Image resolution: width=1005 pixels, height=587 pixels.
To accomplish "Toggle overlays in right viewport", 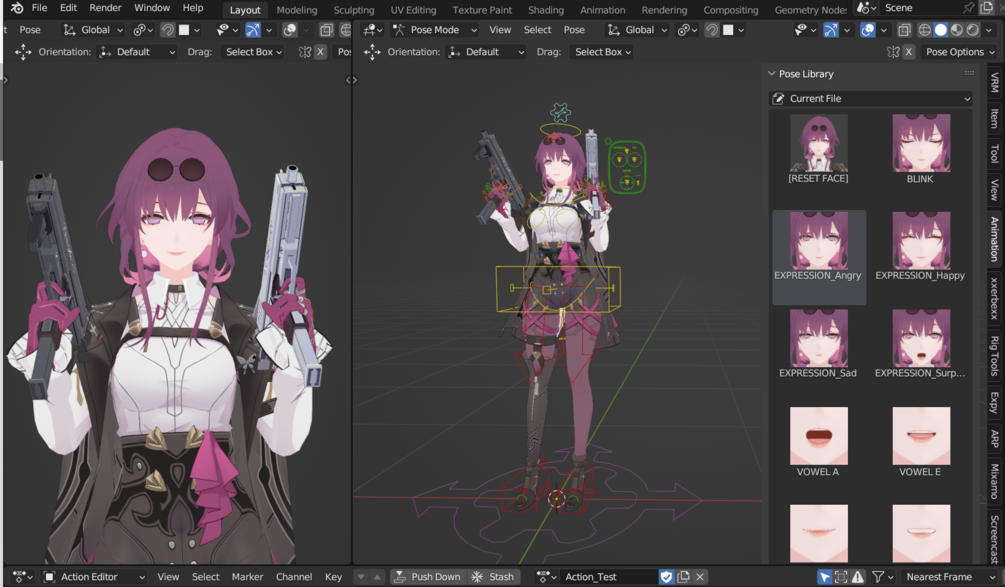I will click(x=867, y=29).
